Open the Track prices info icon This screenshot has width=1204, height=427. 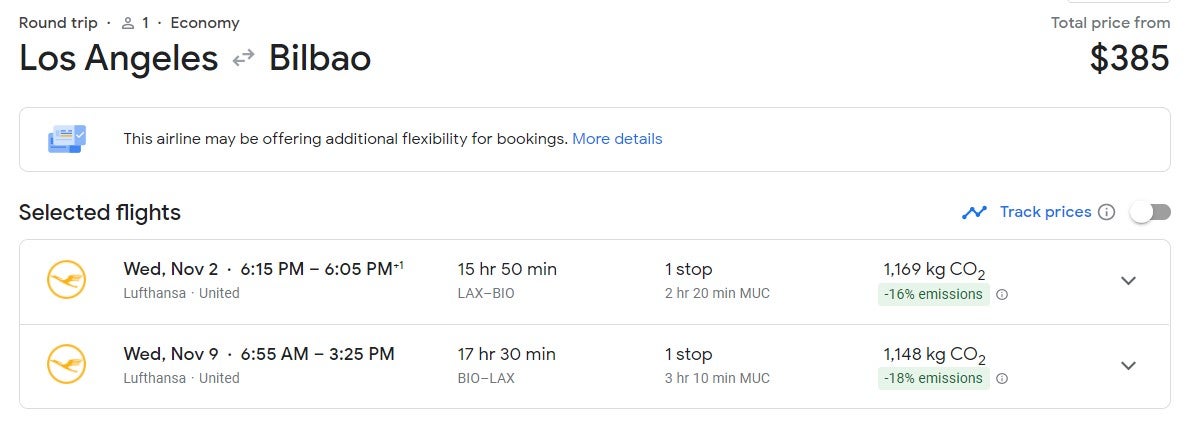(1106, 212)
